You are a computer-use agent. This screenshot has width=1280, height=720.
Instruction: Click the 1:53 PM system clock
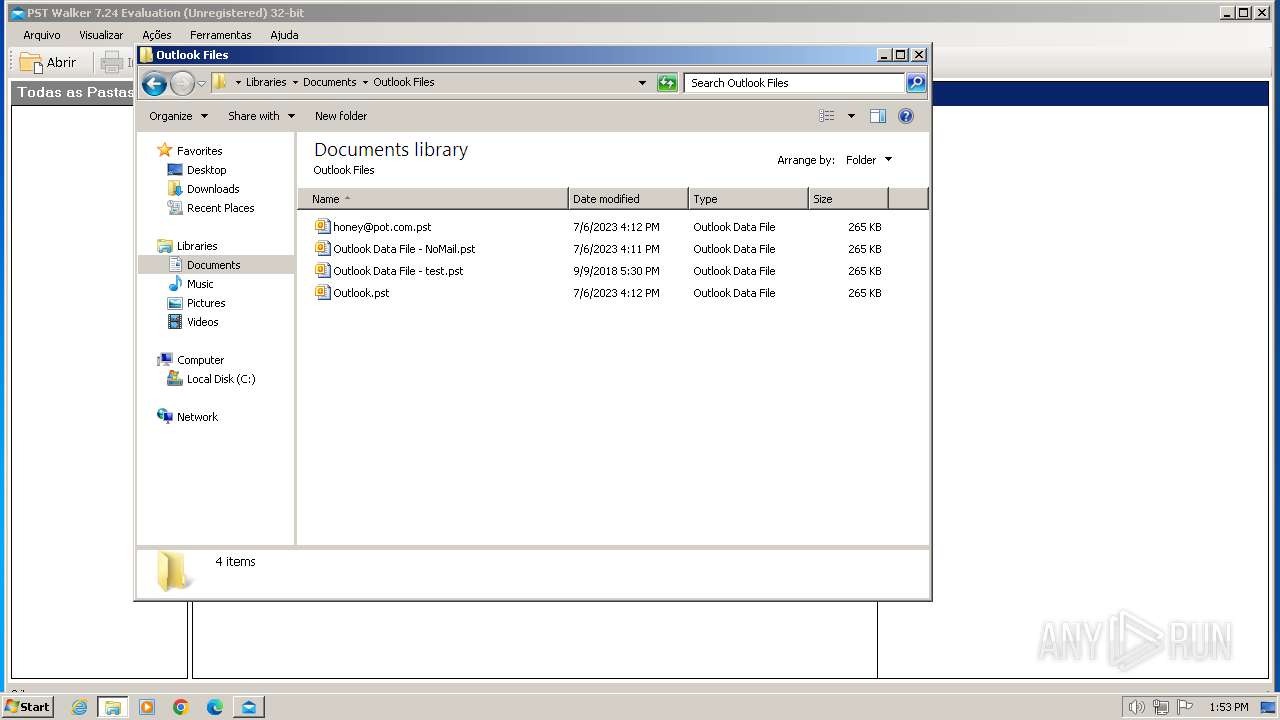coord(1229,707)
